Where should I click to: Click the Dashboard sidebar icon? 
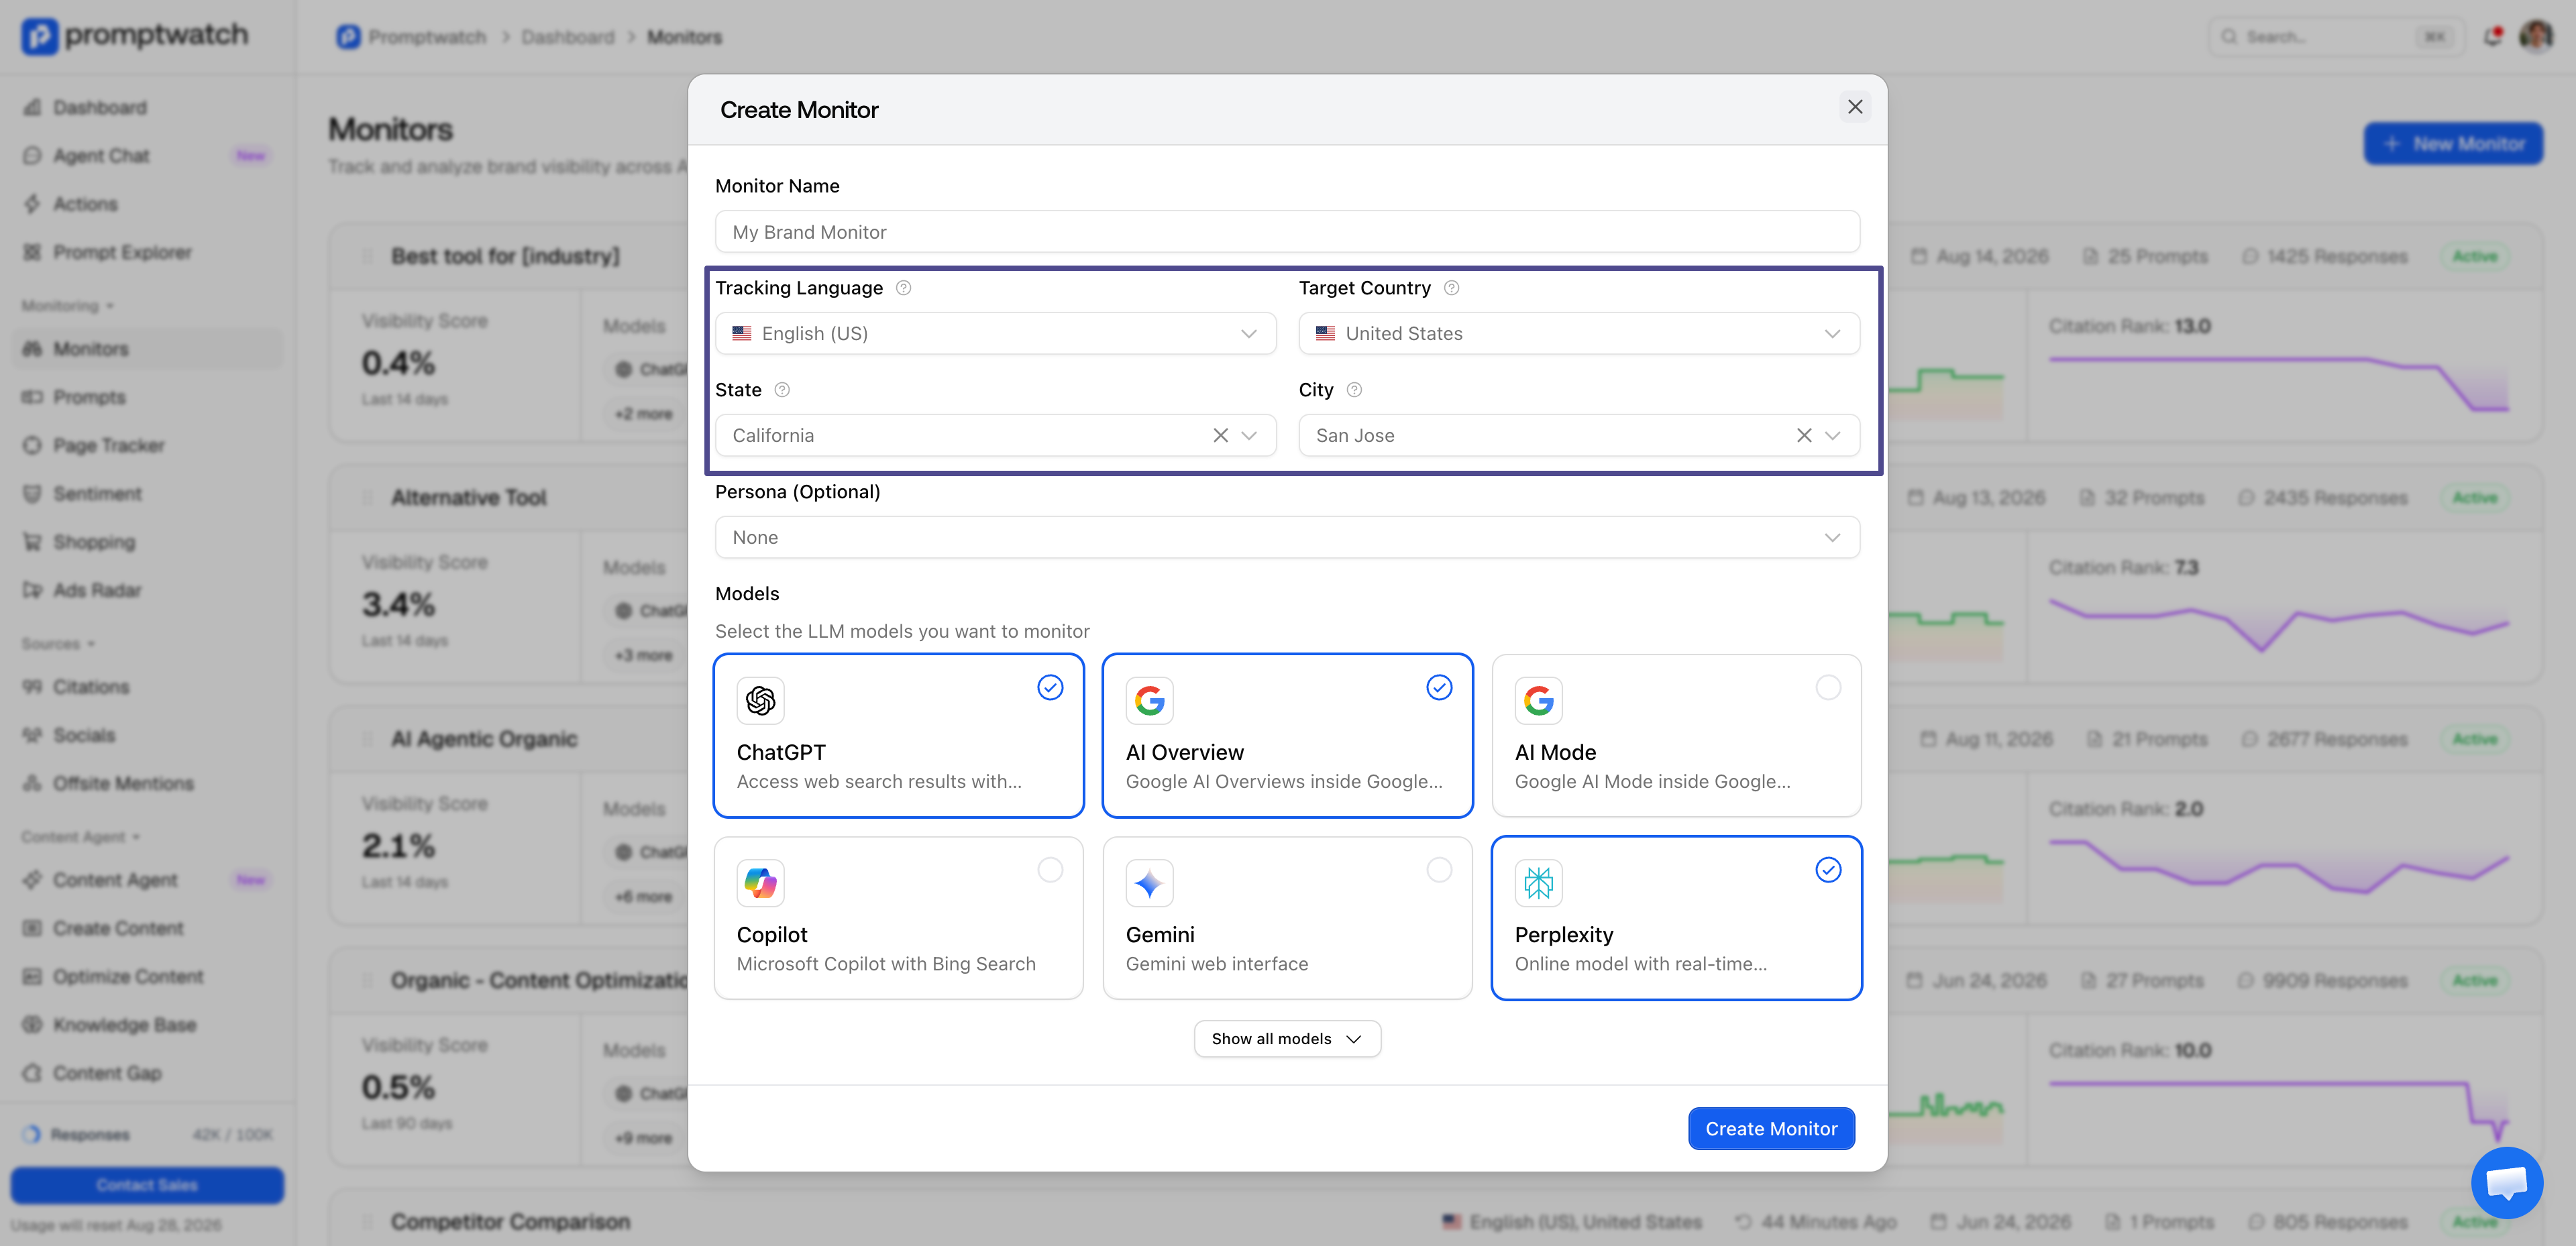coord(33,107)
